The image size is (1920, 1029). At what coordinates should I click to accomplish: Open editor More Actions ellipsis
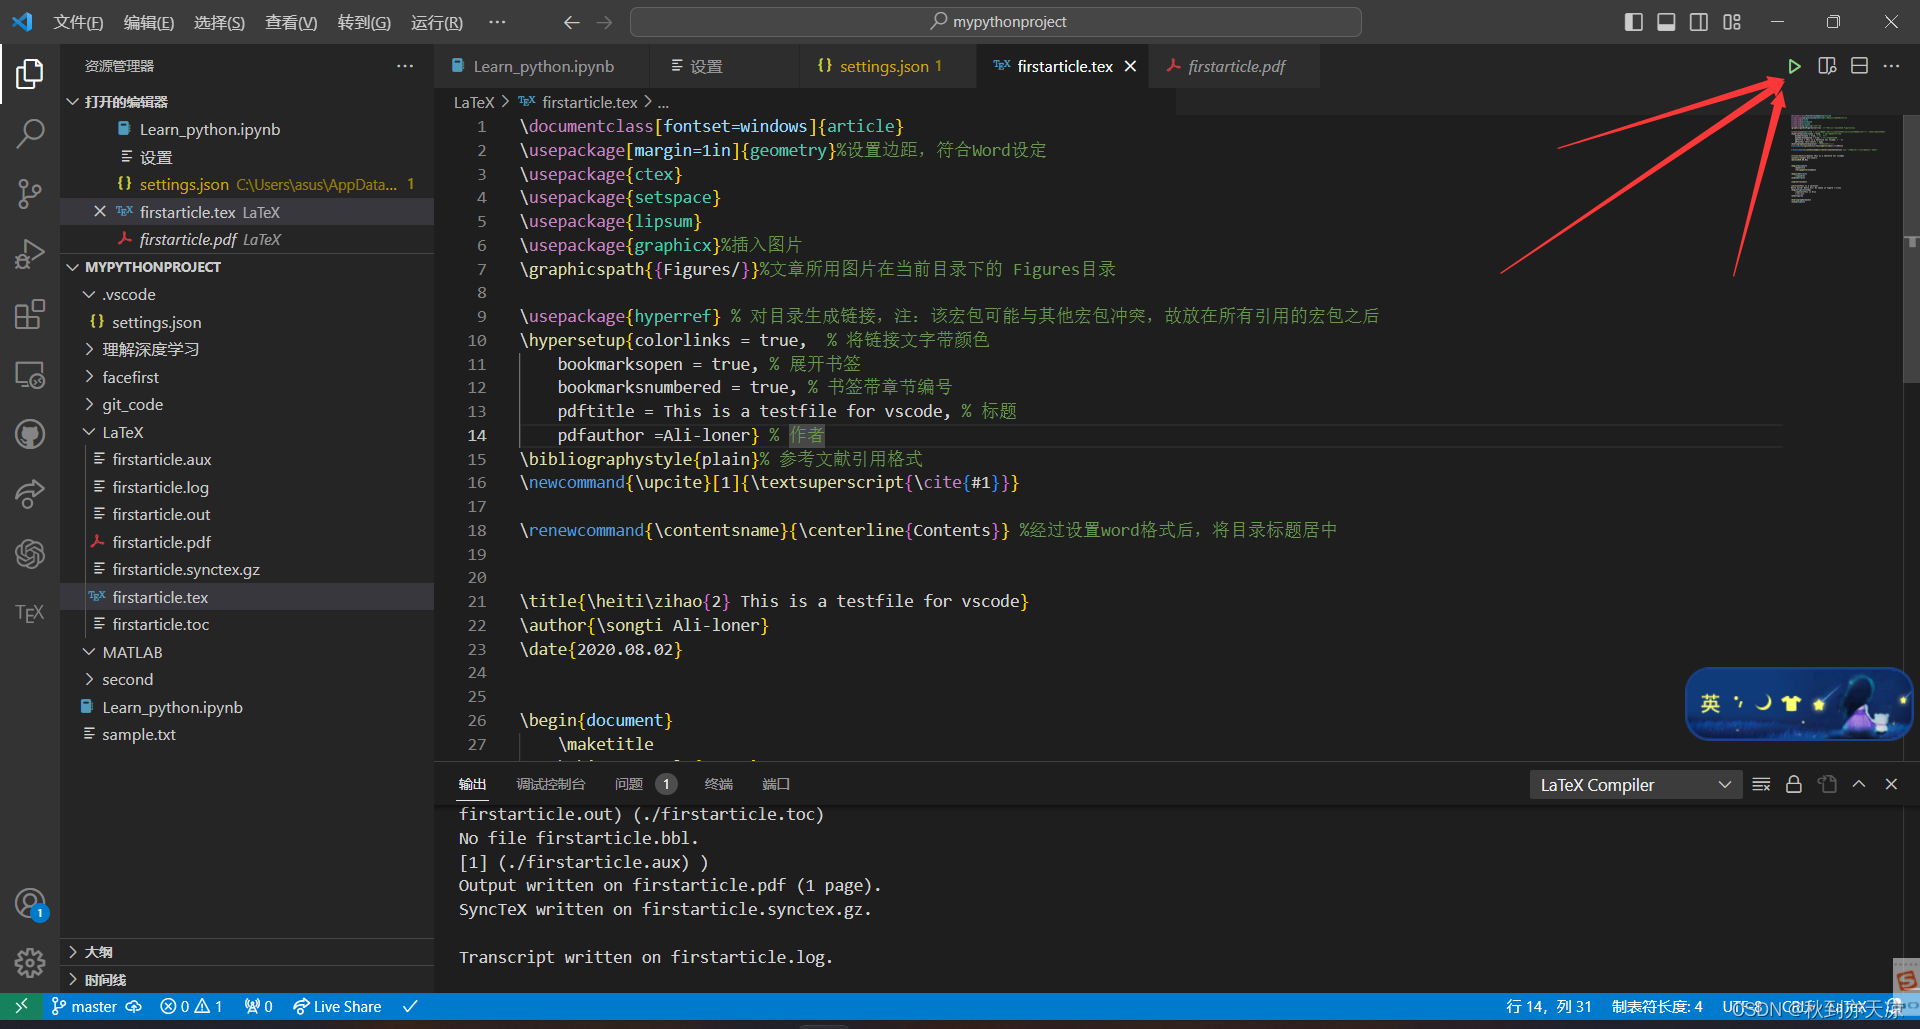tap(1891, 66)
